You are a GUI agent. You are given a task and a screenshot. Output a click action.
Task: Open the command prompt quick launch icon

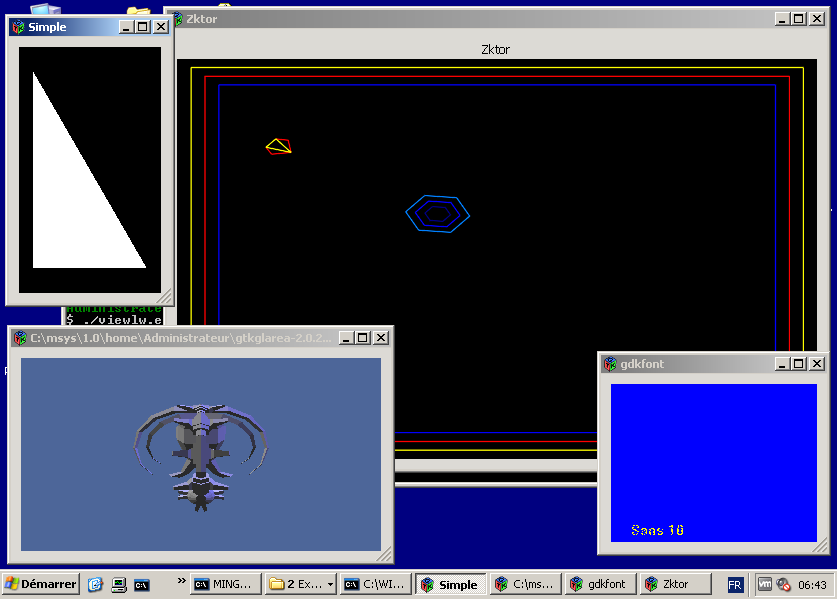pyautogui.click(x=142, y=584)
